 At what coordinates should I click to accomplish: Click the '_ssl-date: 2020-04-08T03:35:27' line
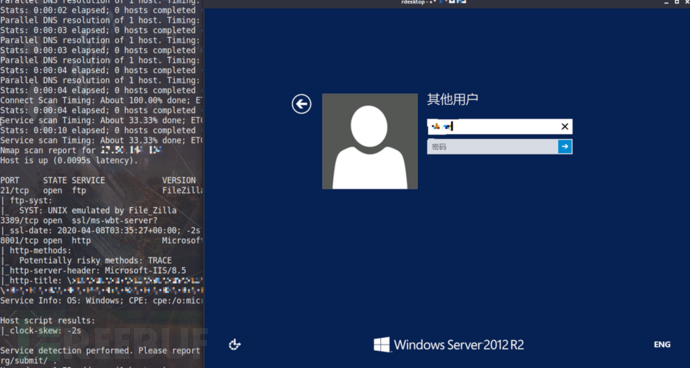click(x=100, y=231)
